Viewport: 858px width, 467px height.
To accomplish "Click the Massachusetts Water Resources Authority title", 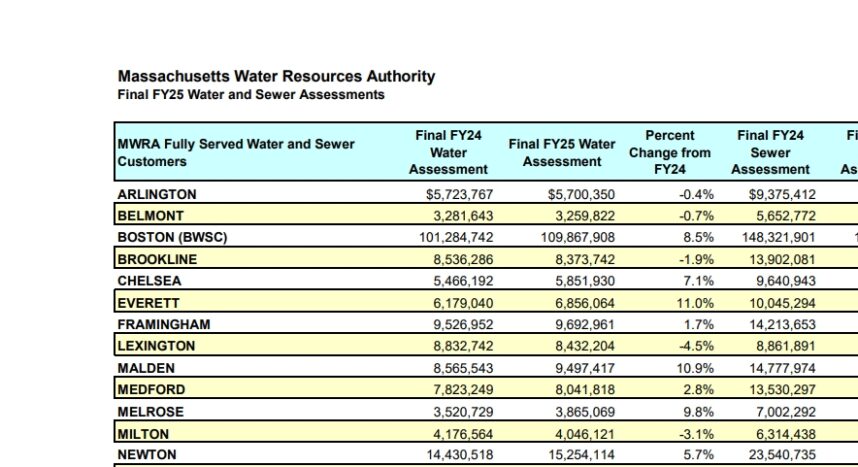I will click(276, 76).
